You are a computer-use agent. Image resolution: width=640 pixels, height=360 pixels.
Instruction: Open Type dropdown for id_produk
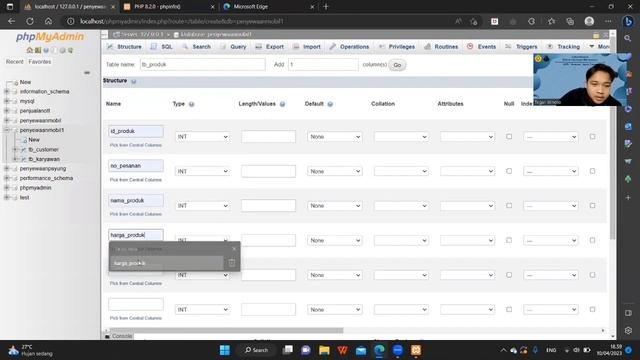tap(202, 137)
